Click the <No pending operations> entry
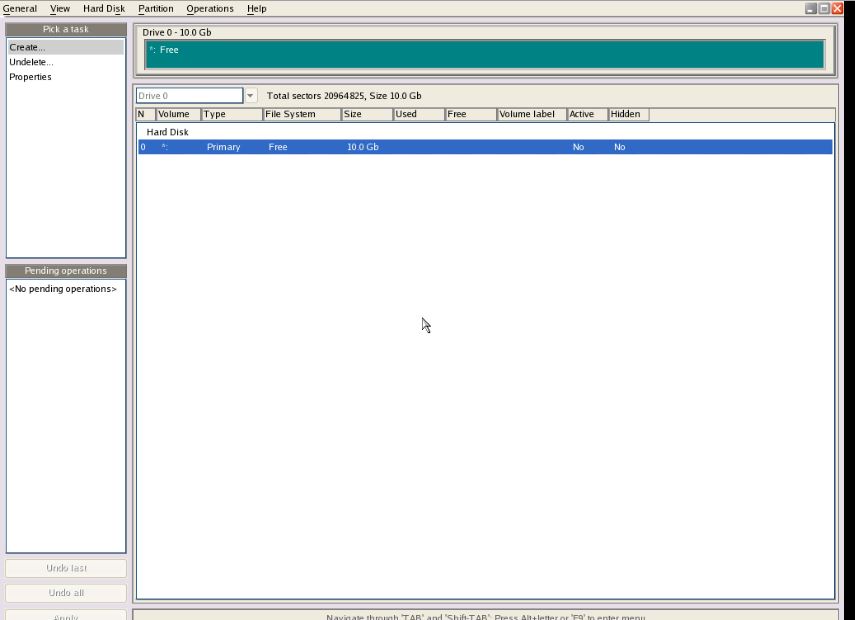 coord(63,289)
